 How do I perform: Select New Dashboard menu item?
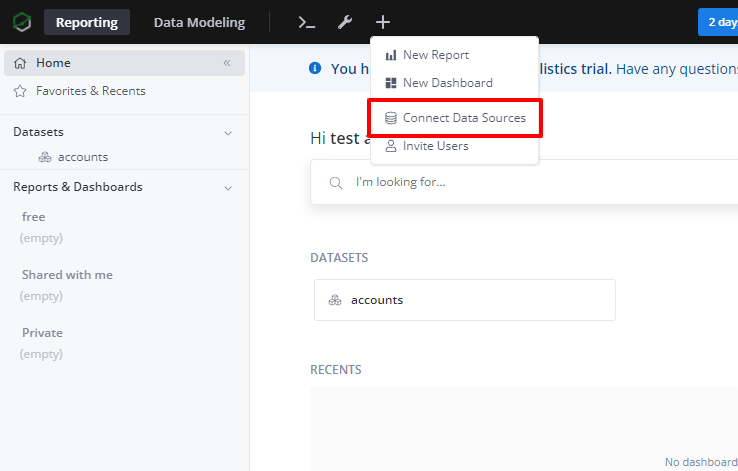(x=447, y=83)
